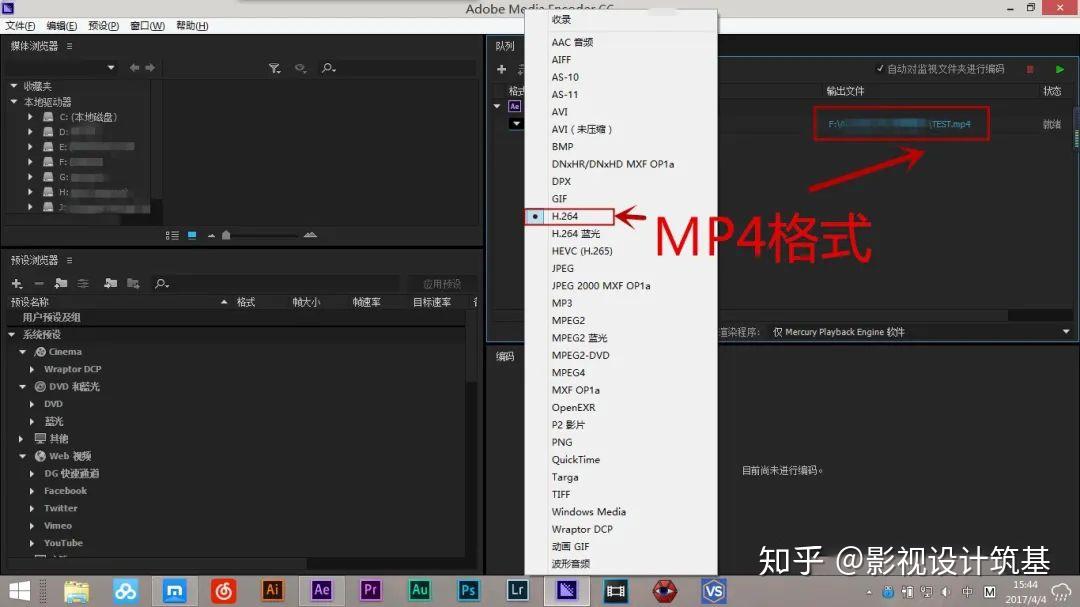
Task: Click the Media Browser search magnifier
Action: [329, 68]
